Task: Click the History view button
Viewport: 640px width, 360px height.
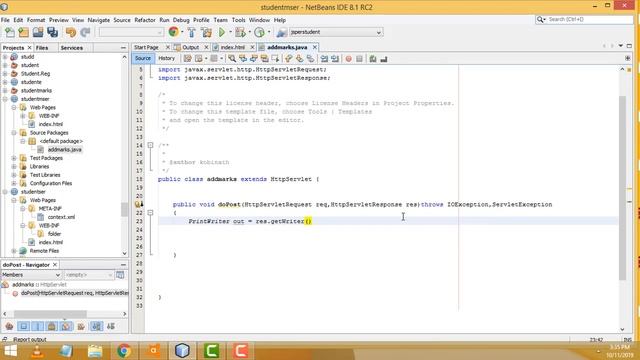Action: [x=167, y=58]
